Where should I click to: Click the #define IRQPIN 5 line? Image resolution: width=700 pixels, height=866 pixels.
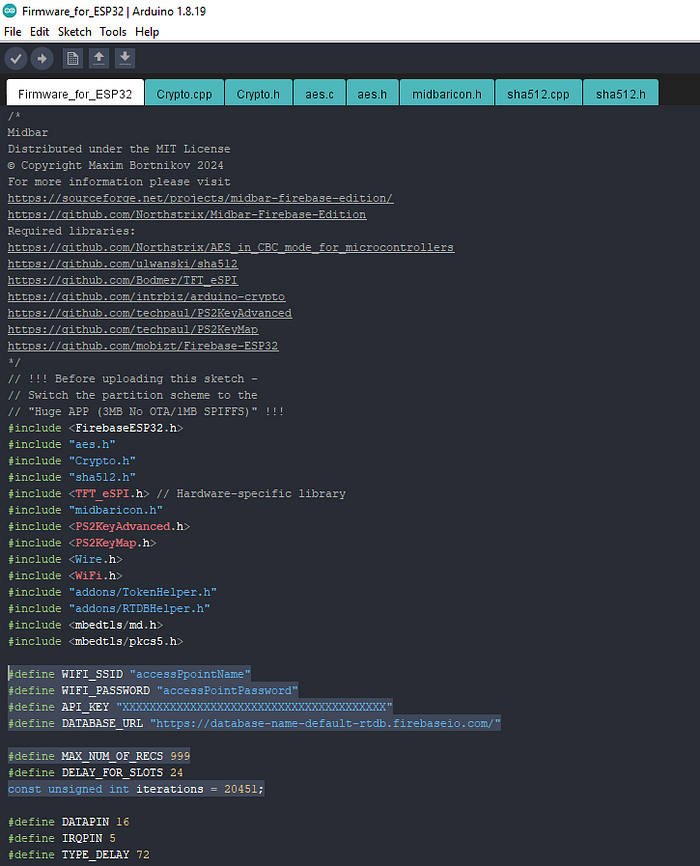click(61, 838)
